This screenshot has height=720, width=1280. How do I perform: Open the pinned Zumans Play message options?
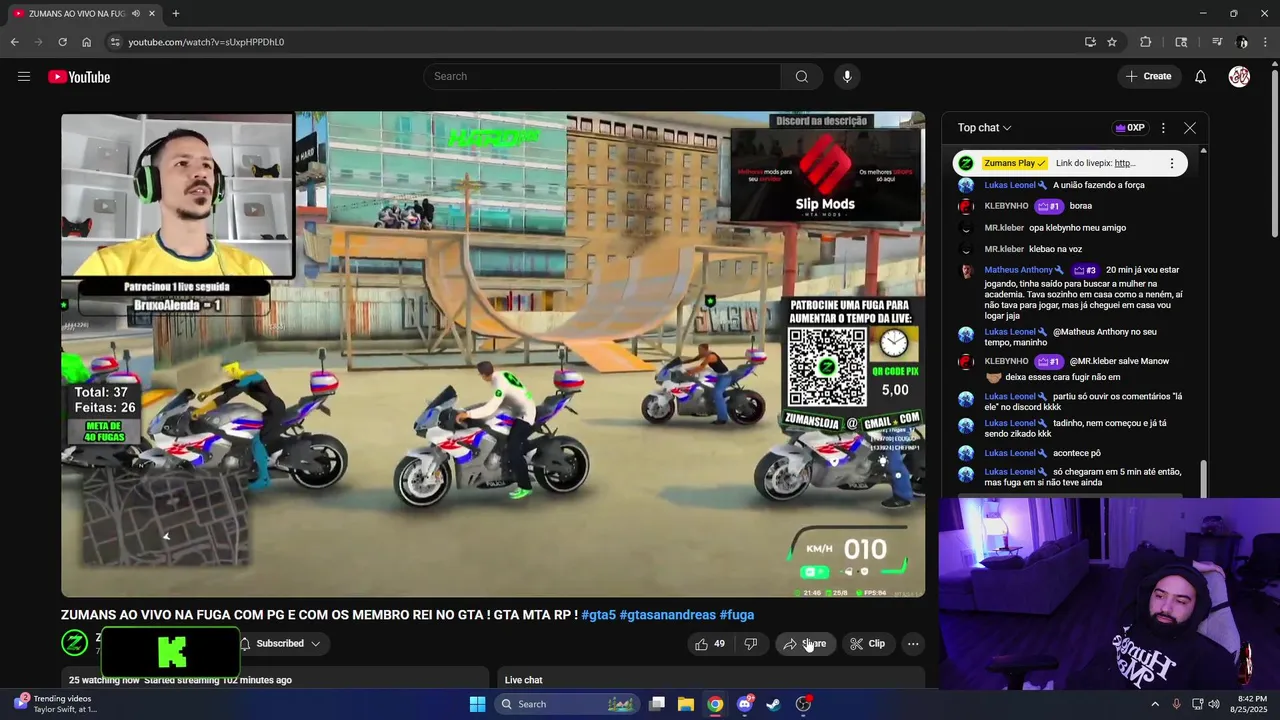(1172, 163)
